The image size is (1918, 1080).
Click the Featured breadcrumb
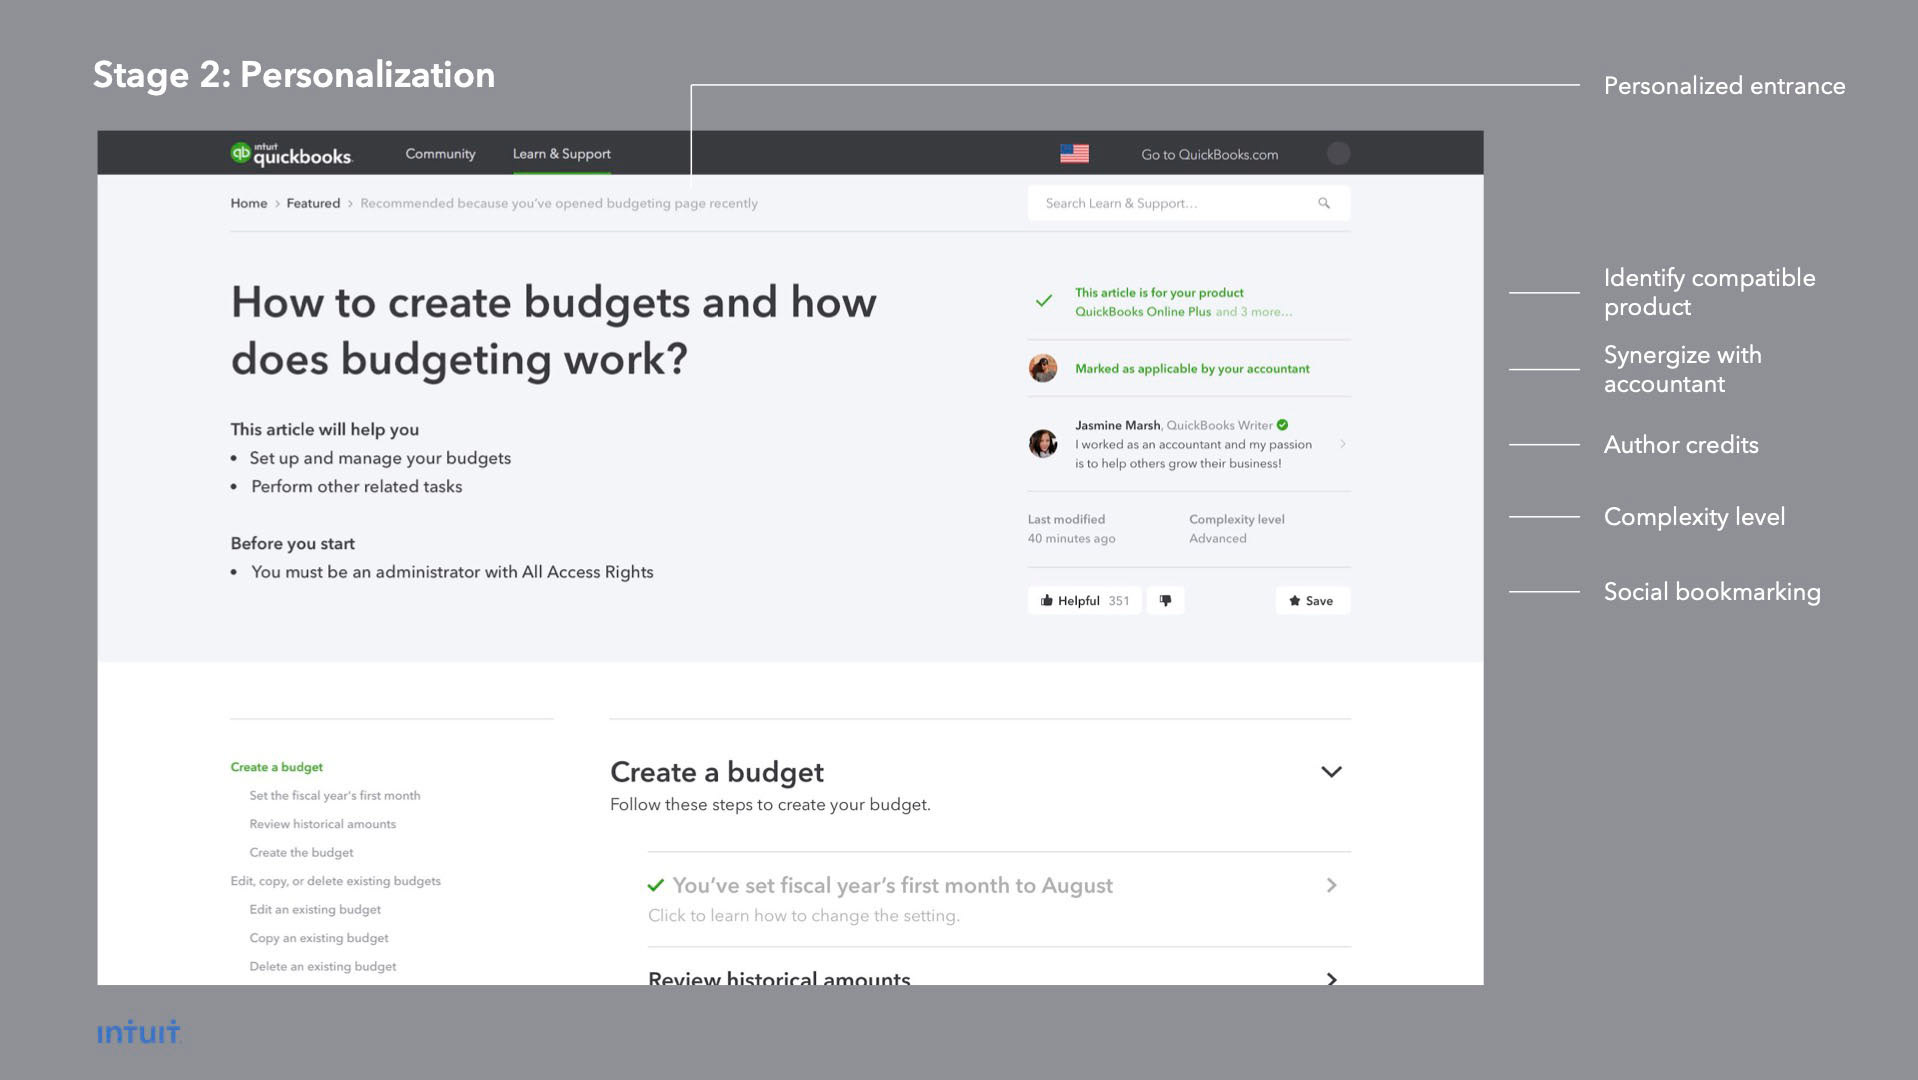[x=313, y=203]
